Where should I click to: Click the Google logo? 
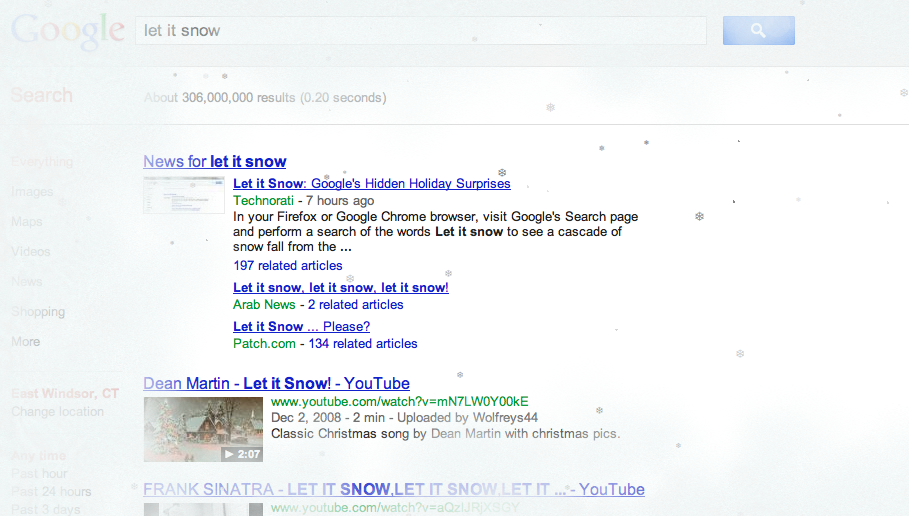pyautogui.click(x=68, y=31)
